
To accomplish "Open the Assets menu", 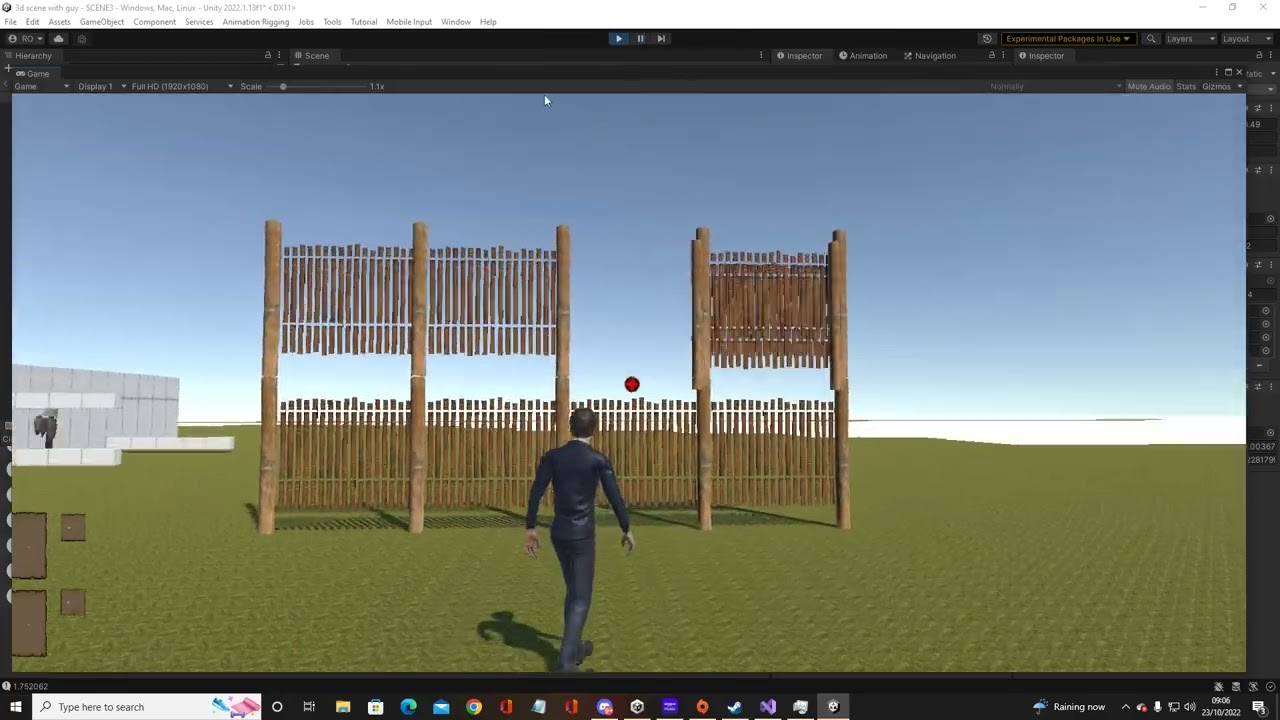I will [x=59, y=22].
